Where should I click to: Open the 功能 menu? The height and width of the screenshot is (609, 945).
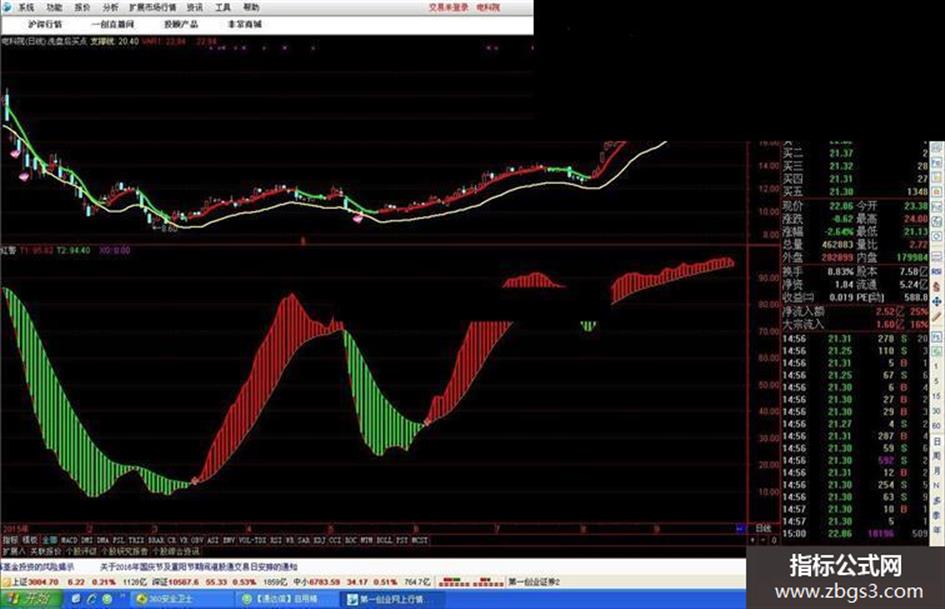click(x=54, y=8)
